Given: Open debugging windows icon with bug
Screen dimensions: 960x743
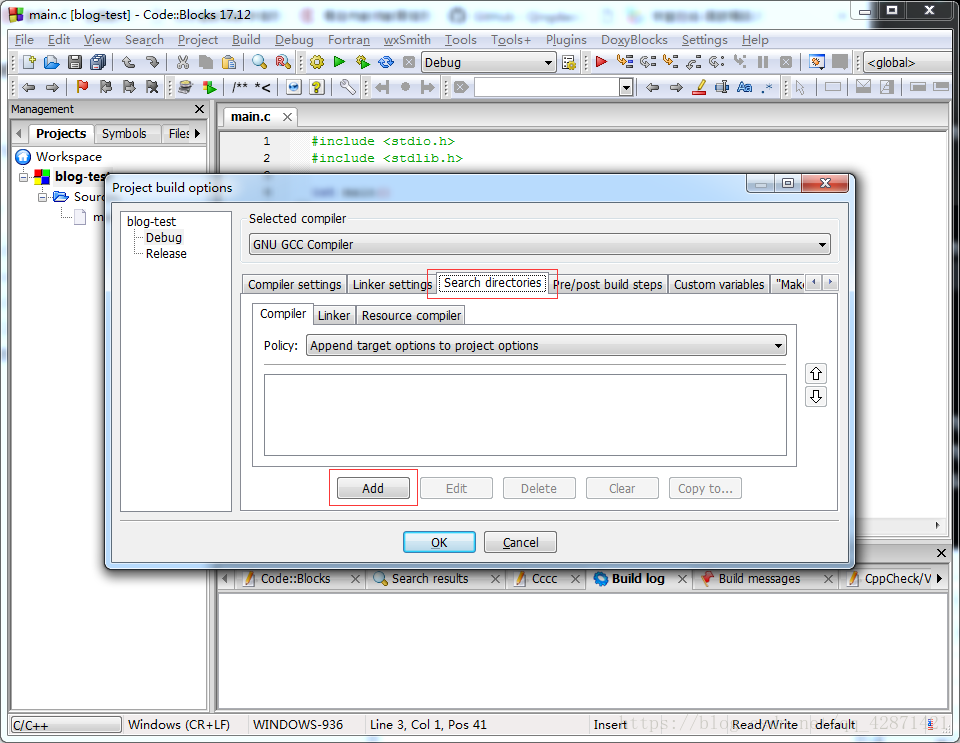Looking at the screenshot, I should 816,62.
